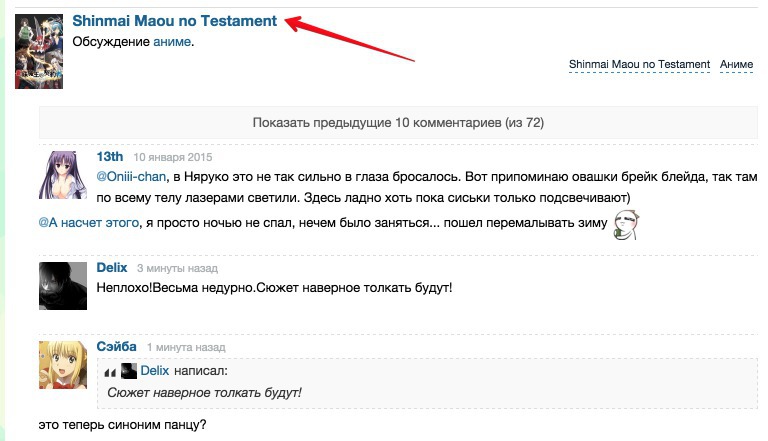Screen dimensions: 768x441
Task: Open the Delix link in the quote header
Action: coord(154,371)
